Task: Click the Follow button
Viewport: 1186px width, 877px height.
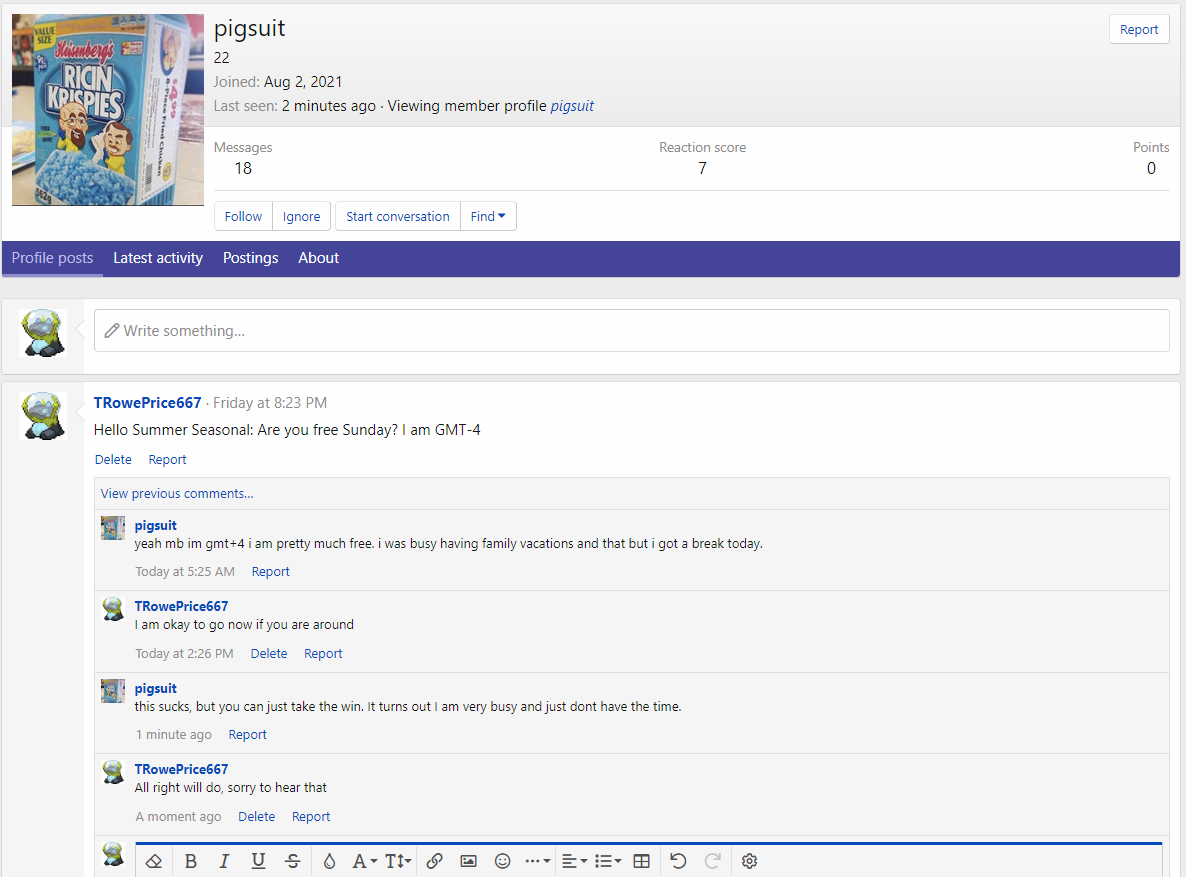Action: [243, 216]
